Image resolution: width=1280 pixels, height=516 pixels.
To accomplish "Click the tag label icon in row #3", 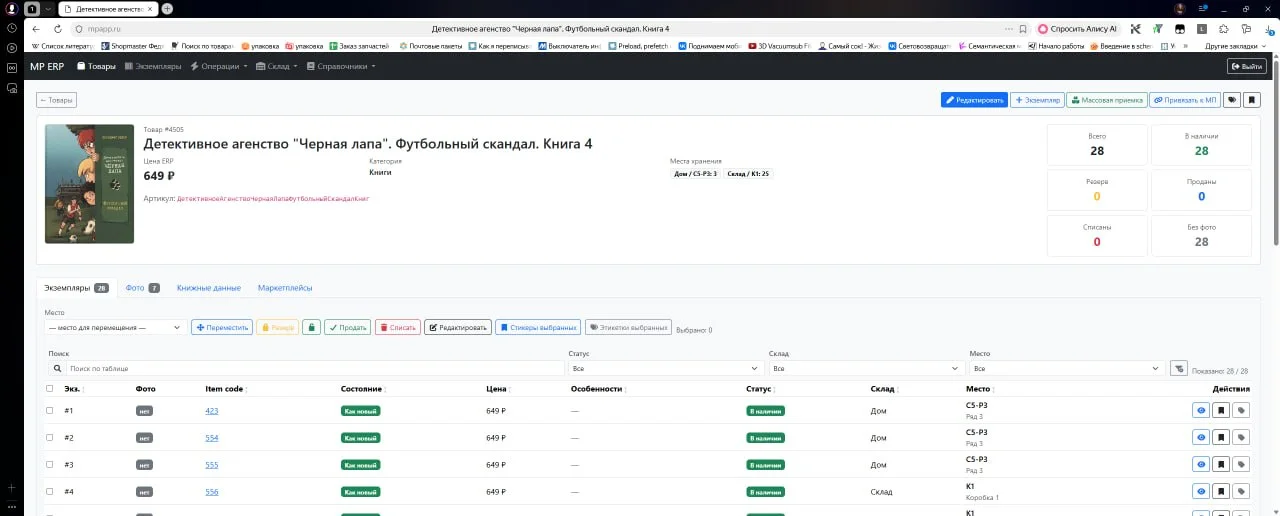I will point(1241,464).
